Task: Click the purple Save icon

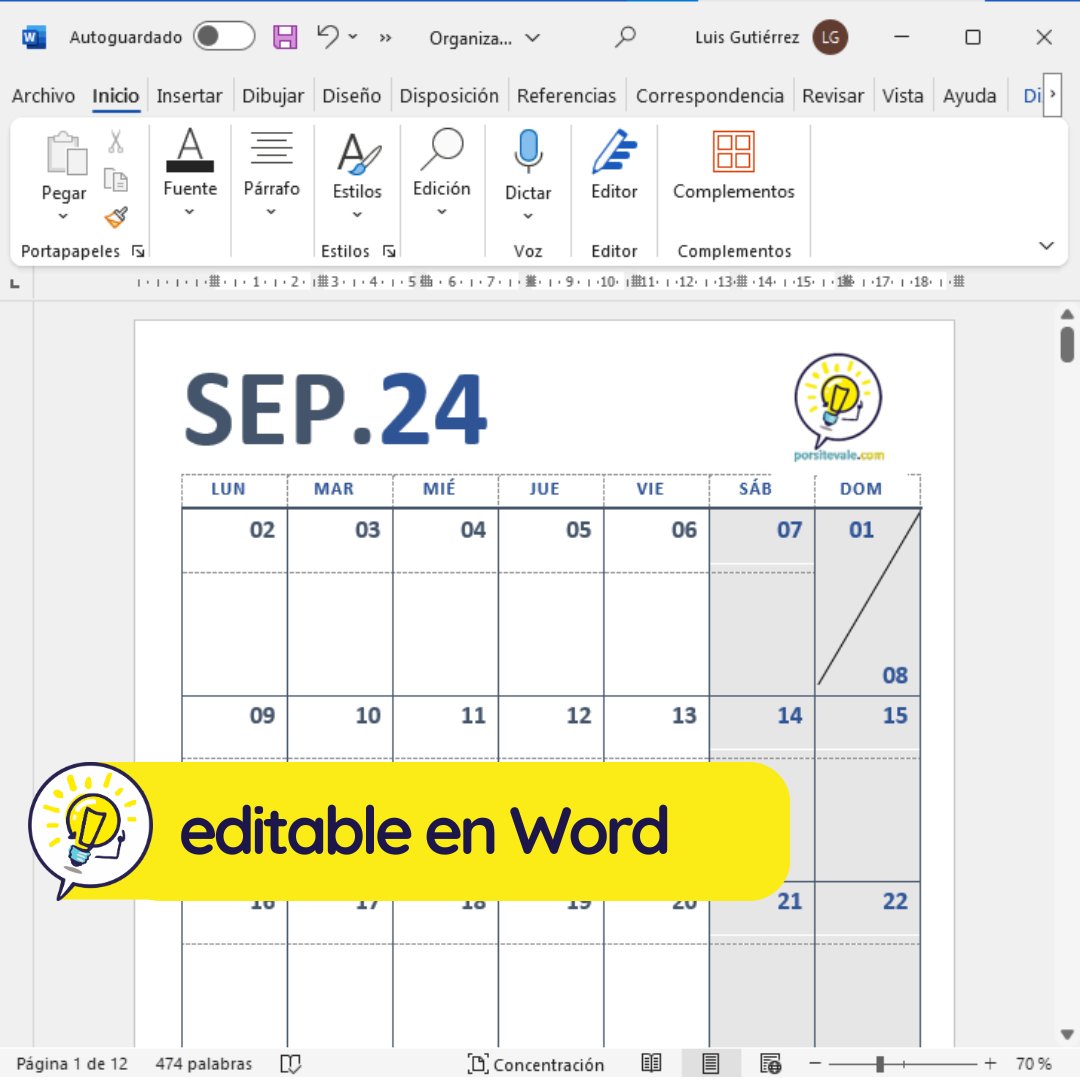Action: pos(285,37)
